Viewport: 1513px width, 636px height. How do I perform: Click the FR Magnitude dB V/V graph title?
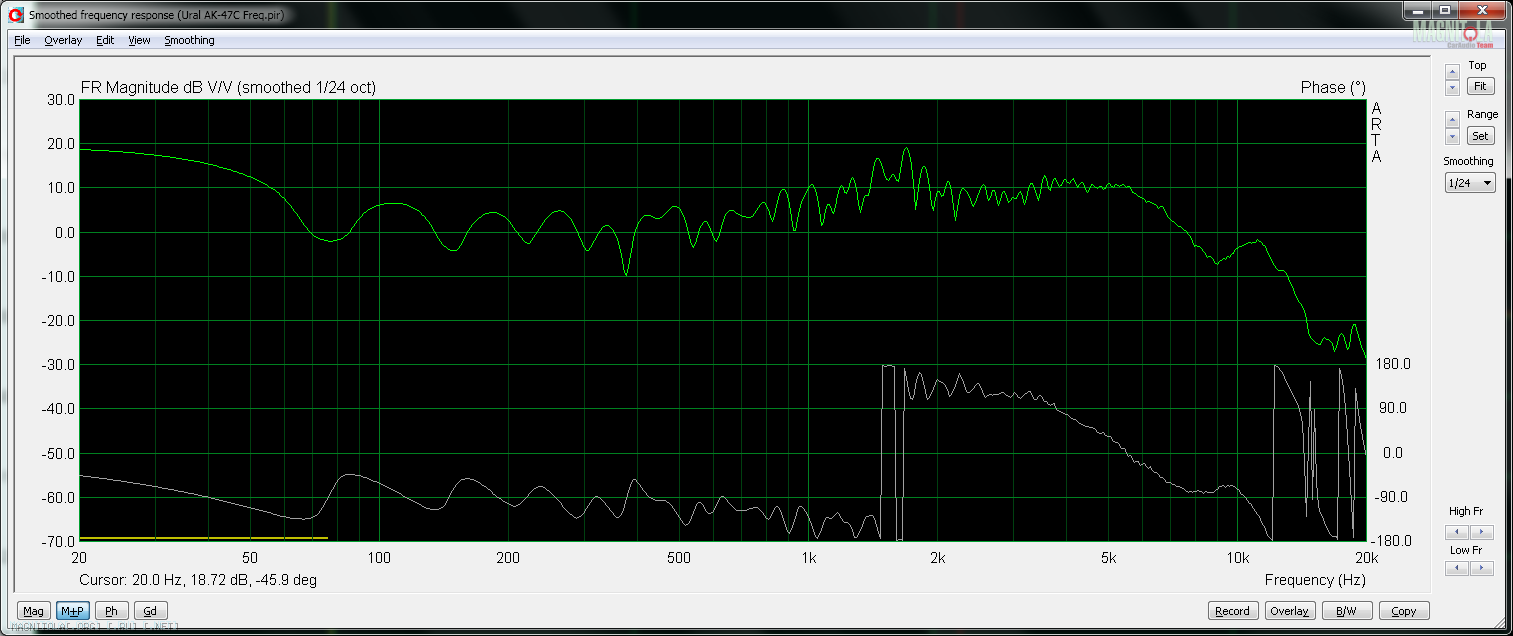point(227,88)
